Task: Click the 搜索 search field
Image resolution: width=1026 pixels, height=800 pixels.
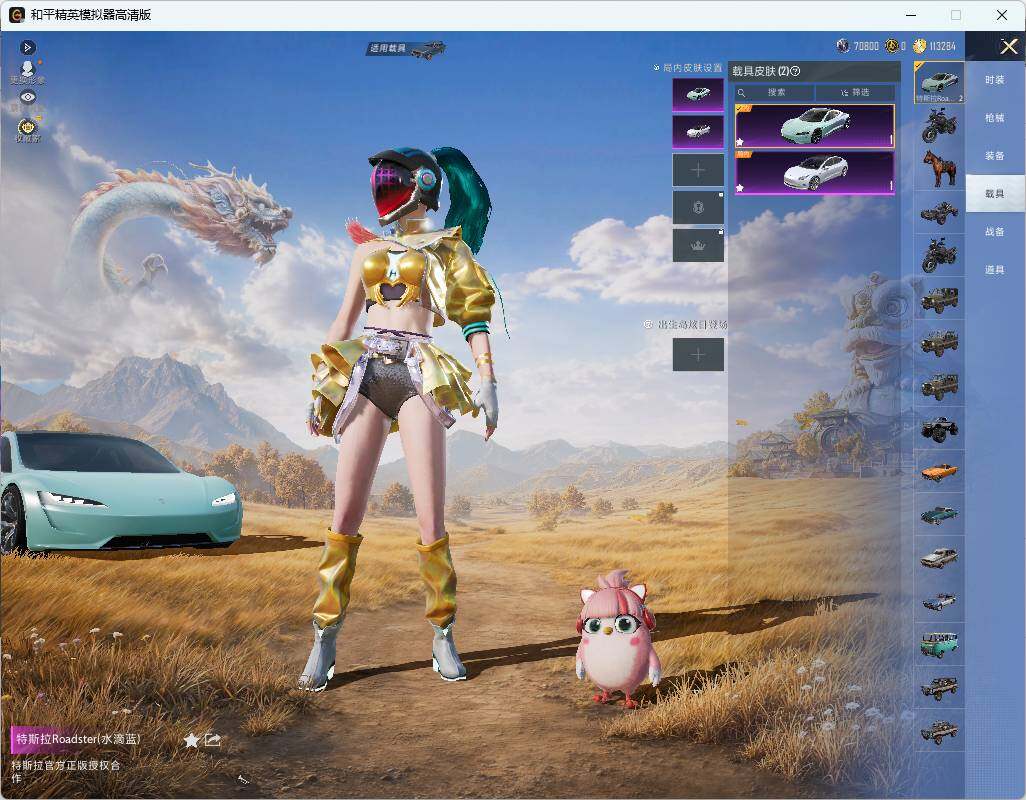Action: point(774,92)
